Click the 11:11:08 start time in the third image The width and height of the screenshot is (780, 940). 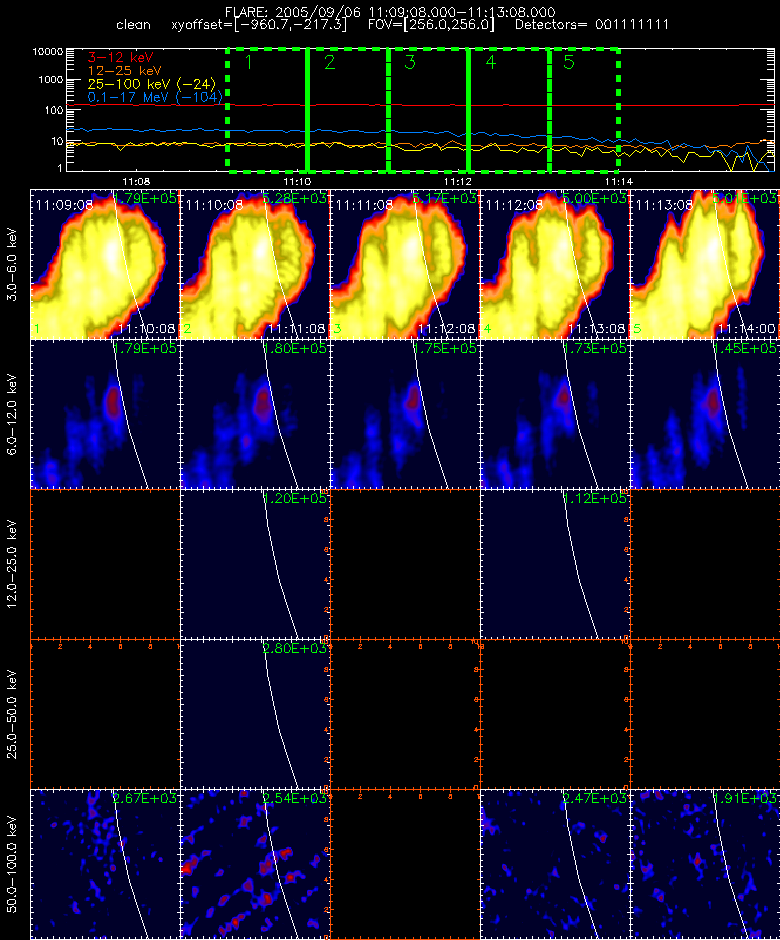(x=365, y=205)
